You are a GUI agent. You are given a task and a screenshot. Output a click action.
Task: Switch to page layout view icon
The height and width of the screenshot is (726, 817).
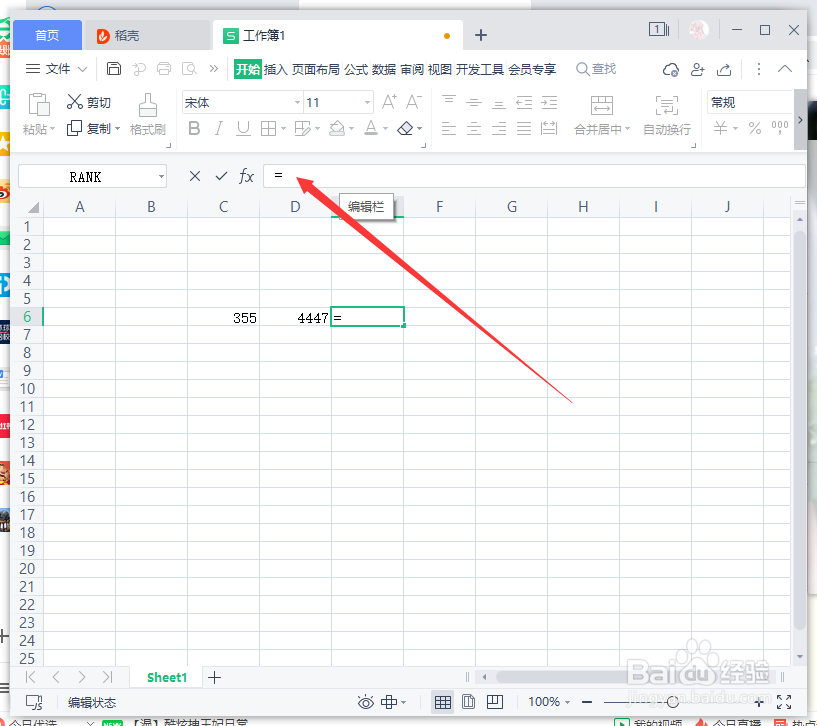pos(468,702)
